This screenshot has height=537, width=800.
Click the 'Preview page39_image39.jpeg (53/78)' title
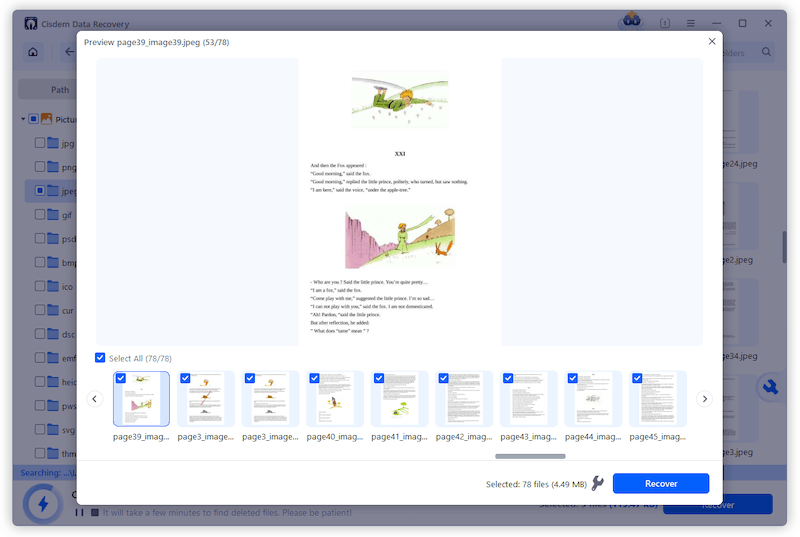157,42
